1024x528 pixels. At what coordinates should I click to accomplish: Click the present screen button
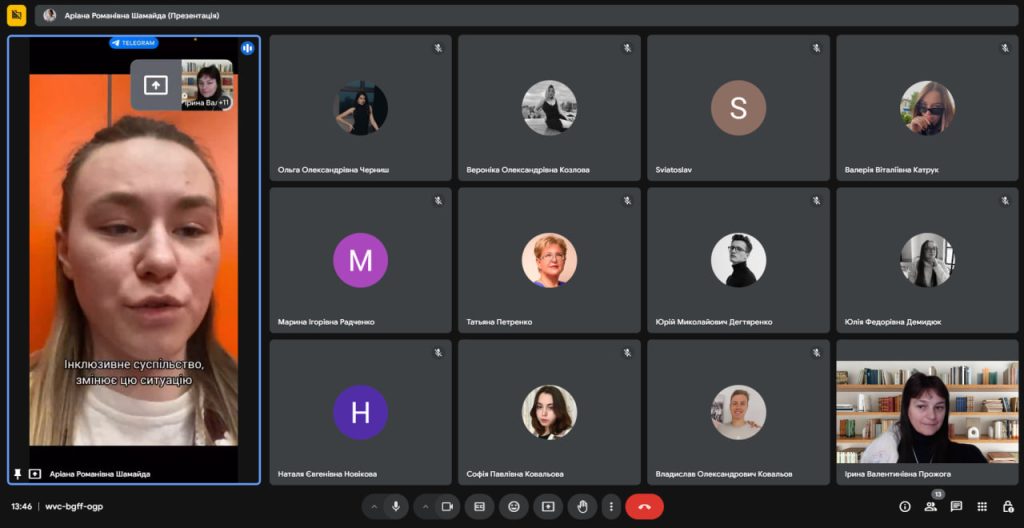click(x=547, y=507)
